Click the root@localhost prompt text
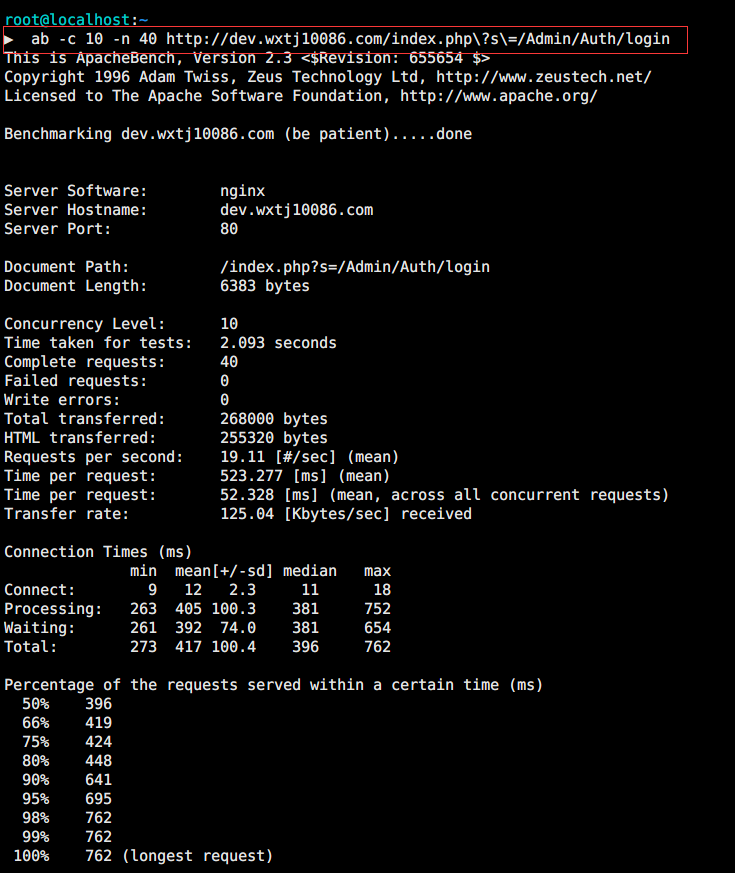Image resolution: width=735 pixels, height=873 pixels. (x=67, y=19)
